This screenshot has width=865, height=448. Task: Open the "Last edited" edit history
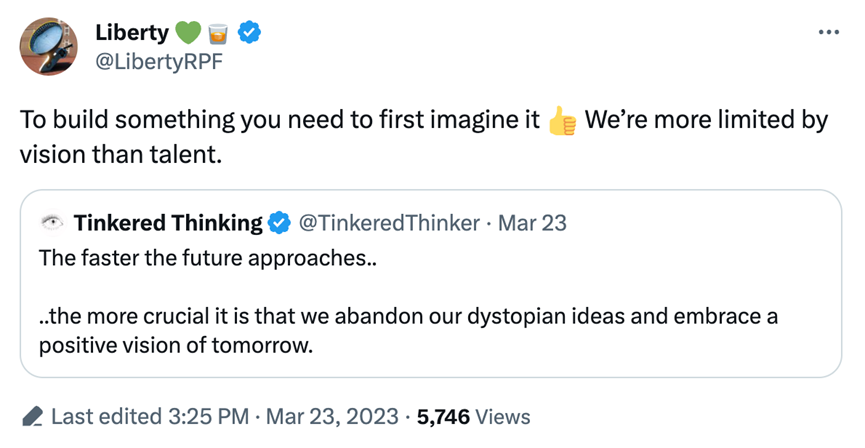(x=108, y=416)
